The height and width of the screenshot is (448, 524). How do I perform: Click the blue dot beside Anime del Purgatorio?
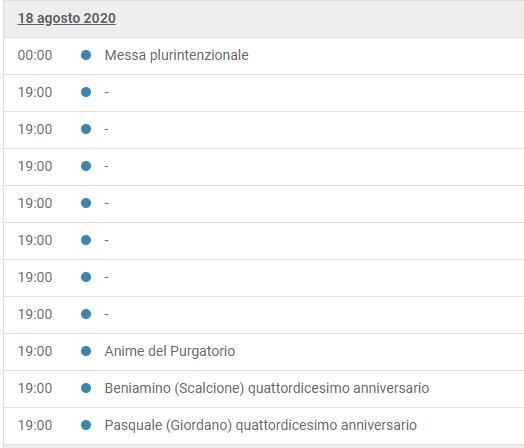(x=86, y=351)
